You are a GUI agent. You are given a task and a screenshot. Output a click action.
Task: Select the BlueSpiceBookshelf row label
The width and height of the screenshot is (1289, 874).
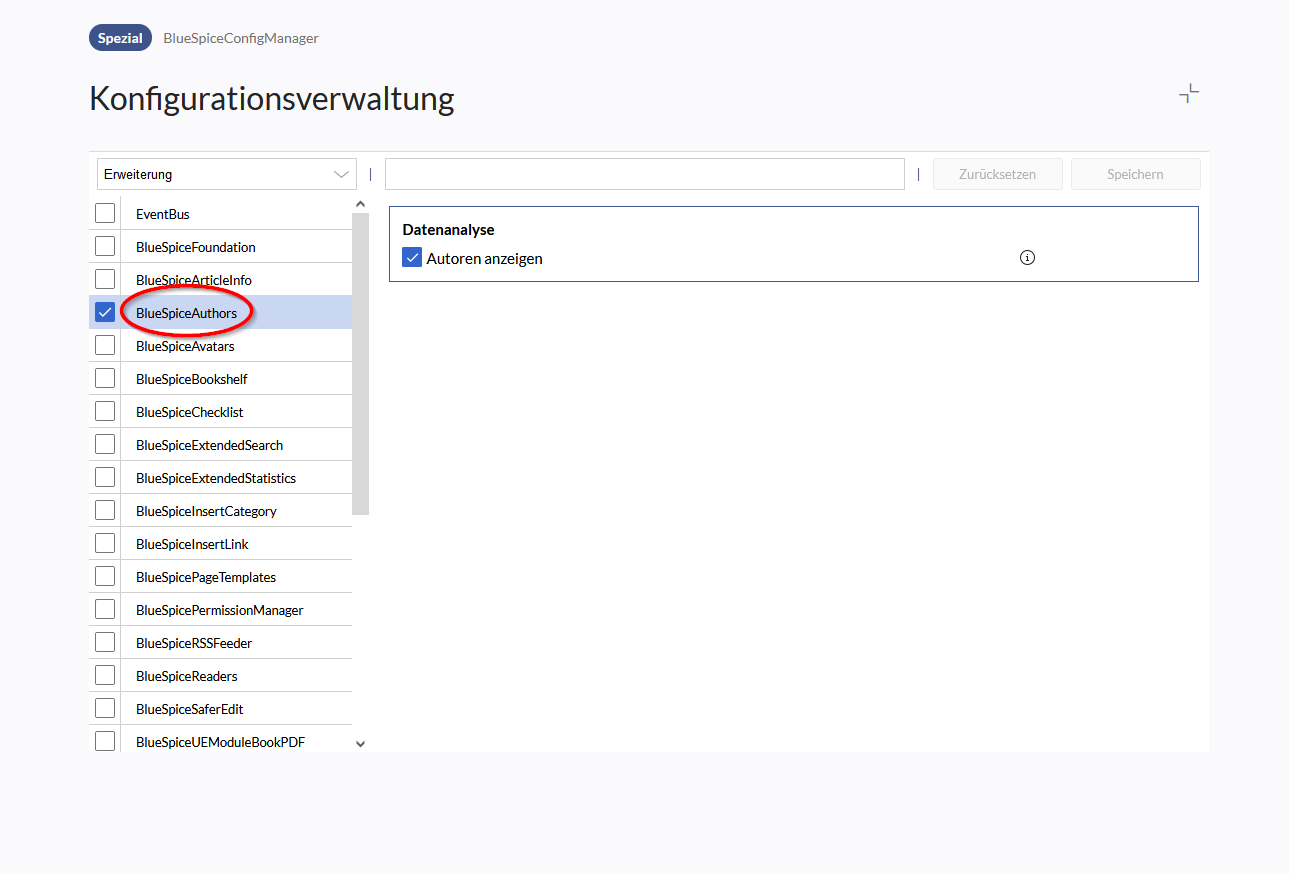pos(192,379)
